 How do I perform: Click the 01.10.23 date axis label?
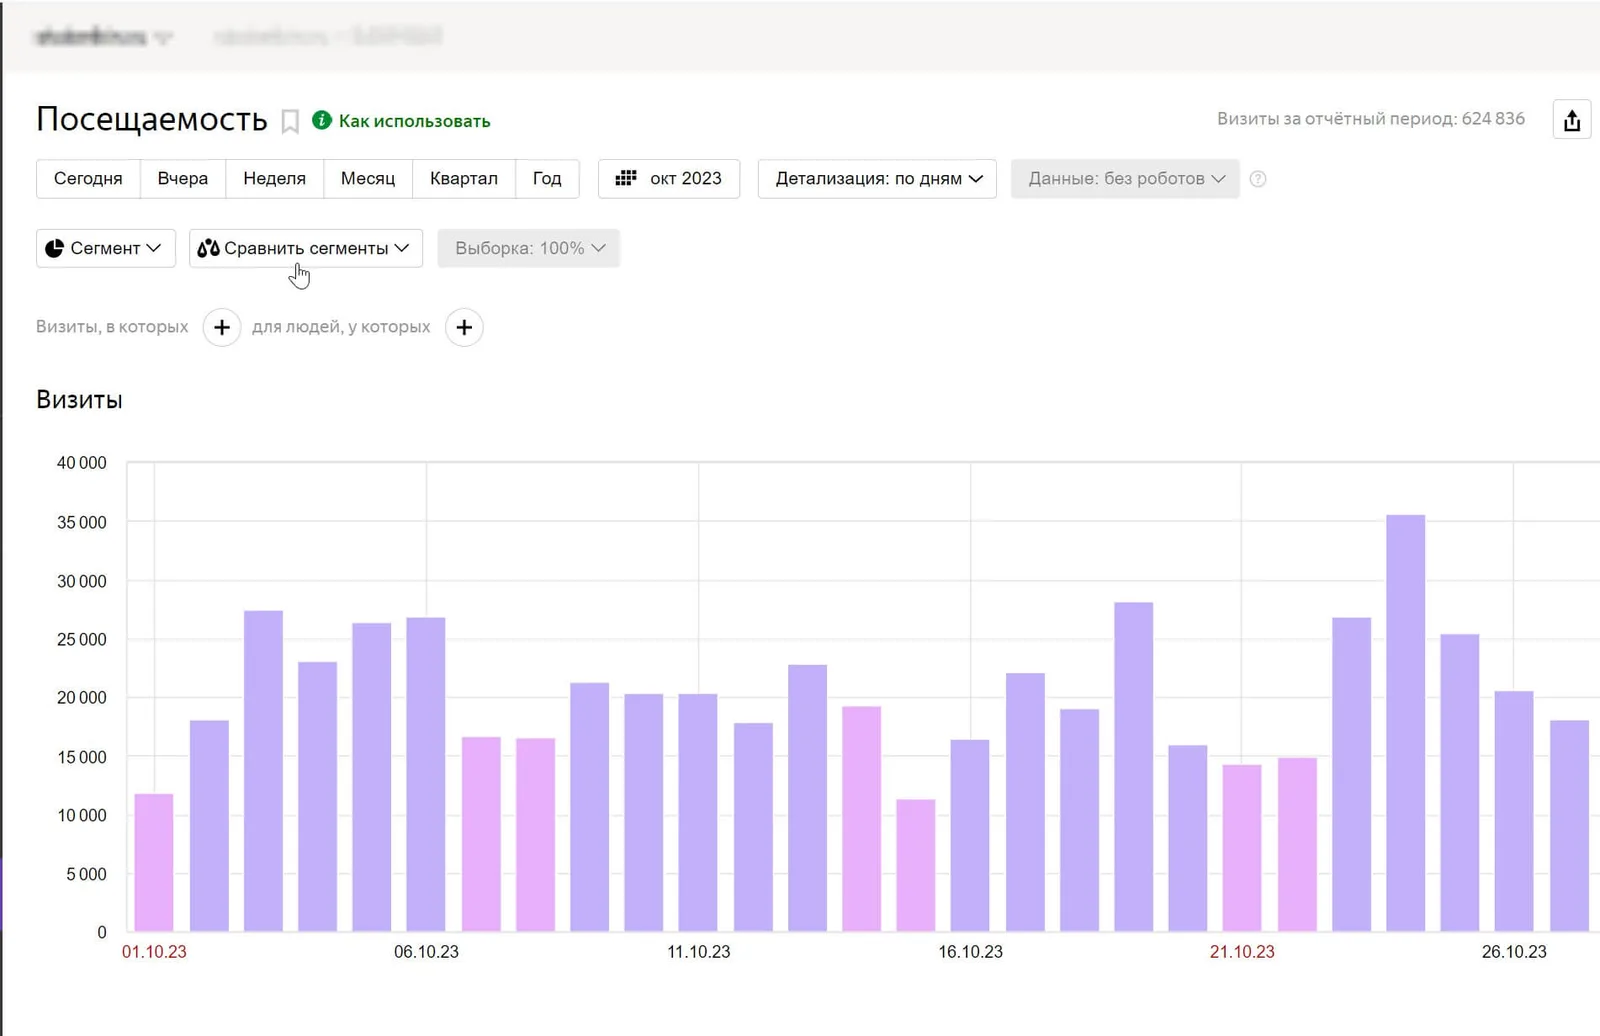tap(154, 952)
